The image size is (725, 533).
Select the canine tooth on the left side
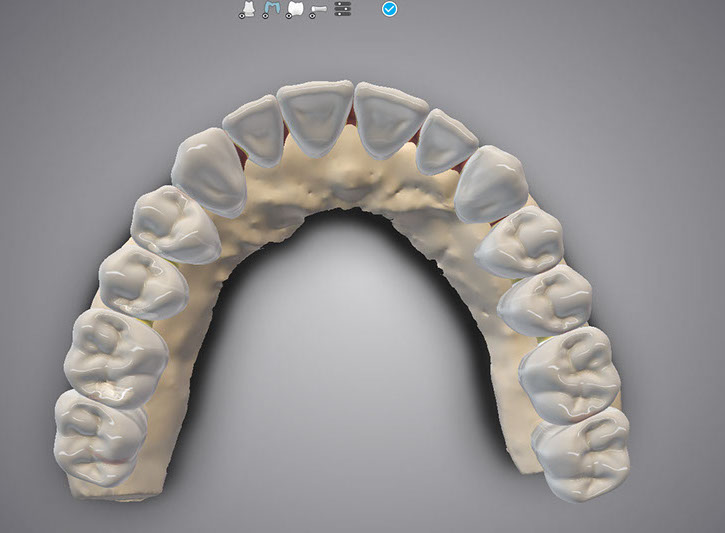tap(210, 172)
